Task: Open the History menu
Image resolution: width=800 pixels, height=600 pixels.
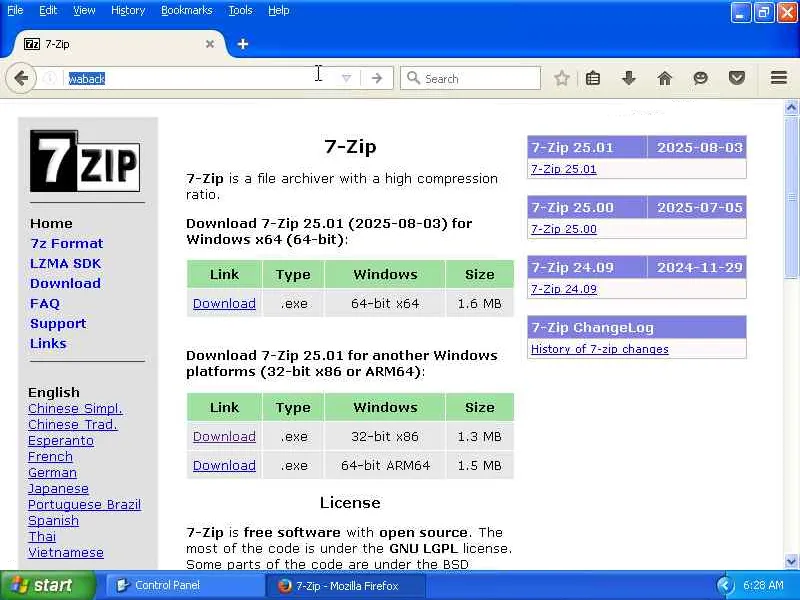Action: coord(128,10)
